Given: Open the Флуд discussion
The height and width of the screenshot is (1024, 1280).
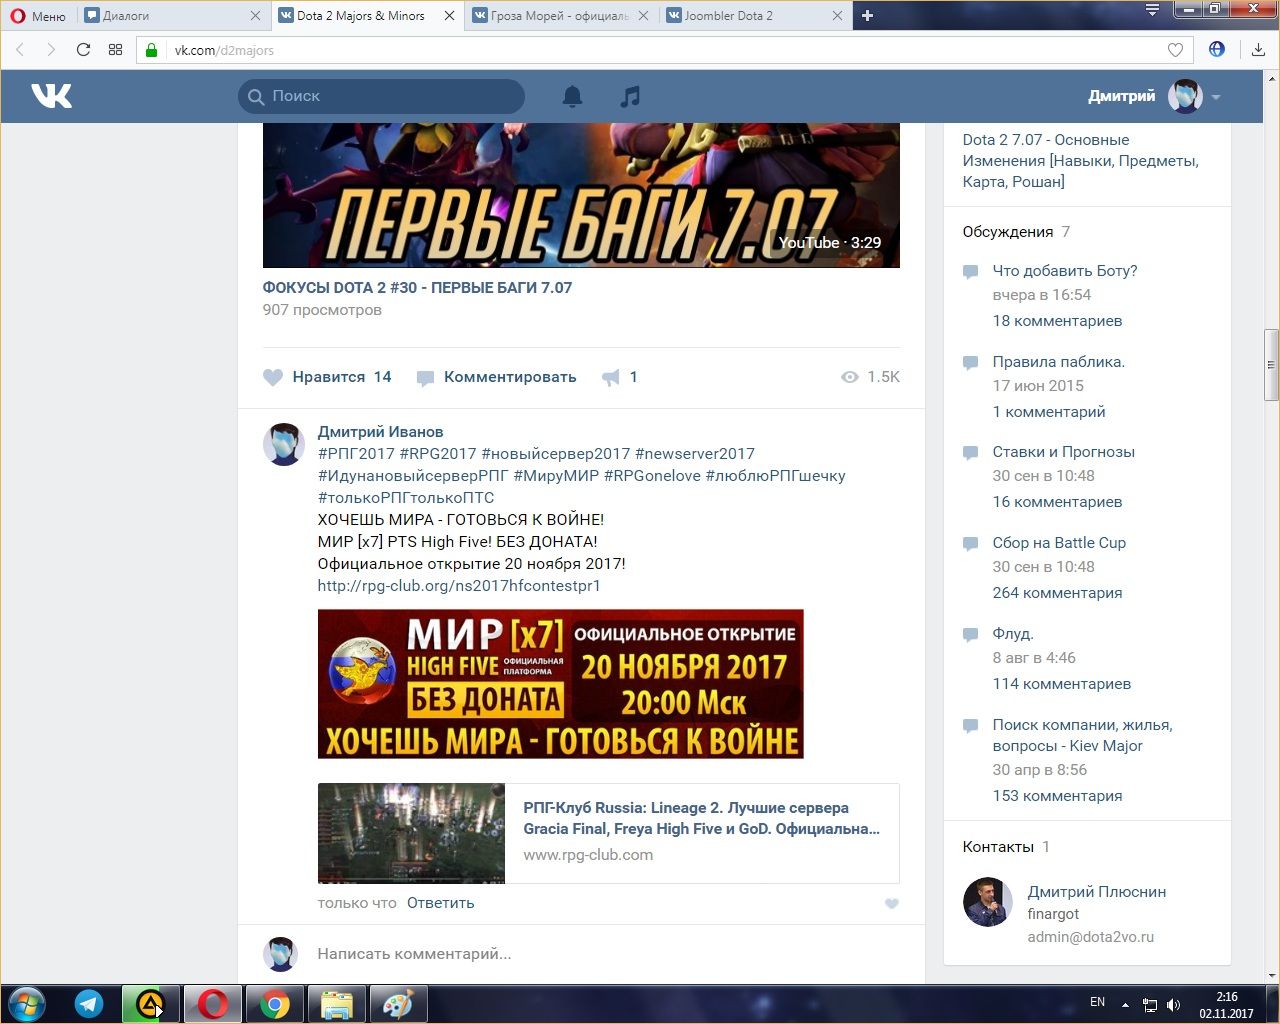Looking at the screenshot, I should pyautogui.click(x=1013, y=634).
